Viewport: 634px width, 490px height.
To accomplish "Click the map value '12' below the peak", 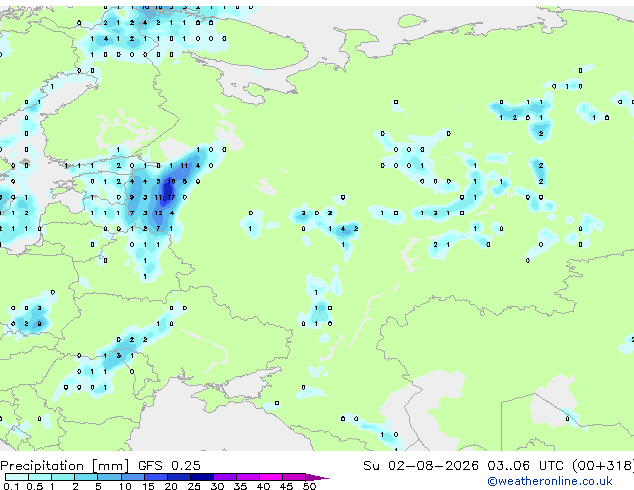I will pyautogui.click(x=158, y=213).
